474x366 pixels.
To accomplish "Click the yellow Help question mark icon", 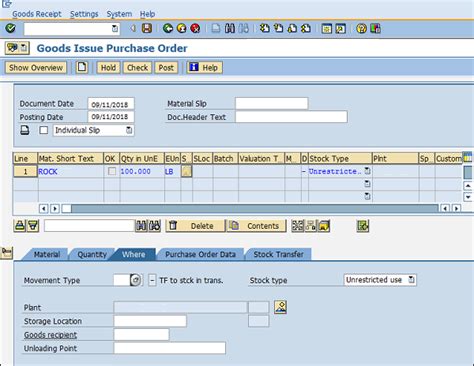I will [361, 28].
